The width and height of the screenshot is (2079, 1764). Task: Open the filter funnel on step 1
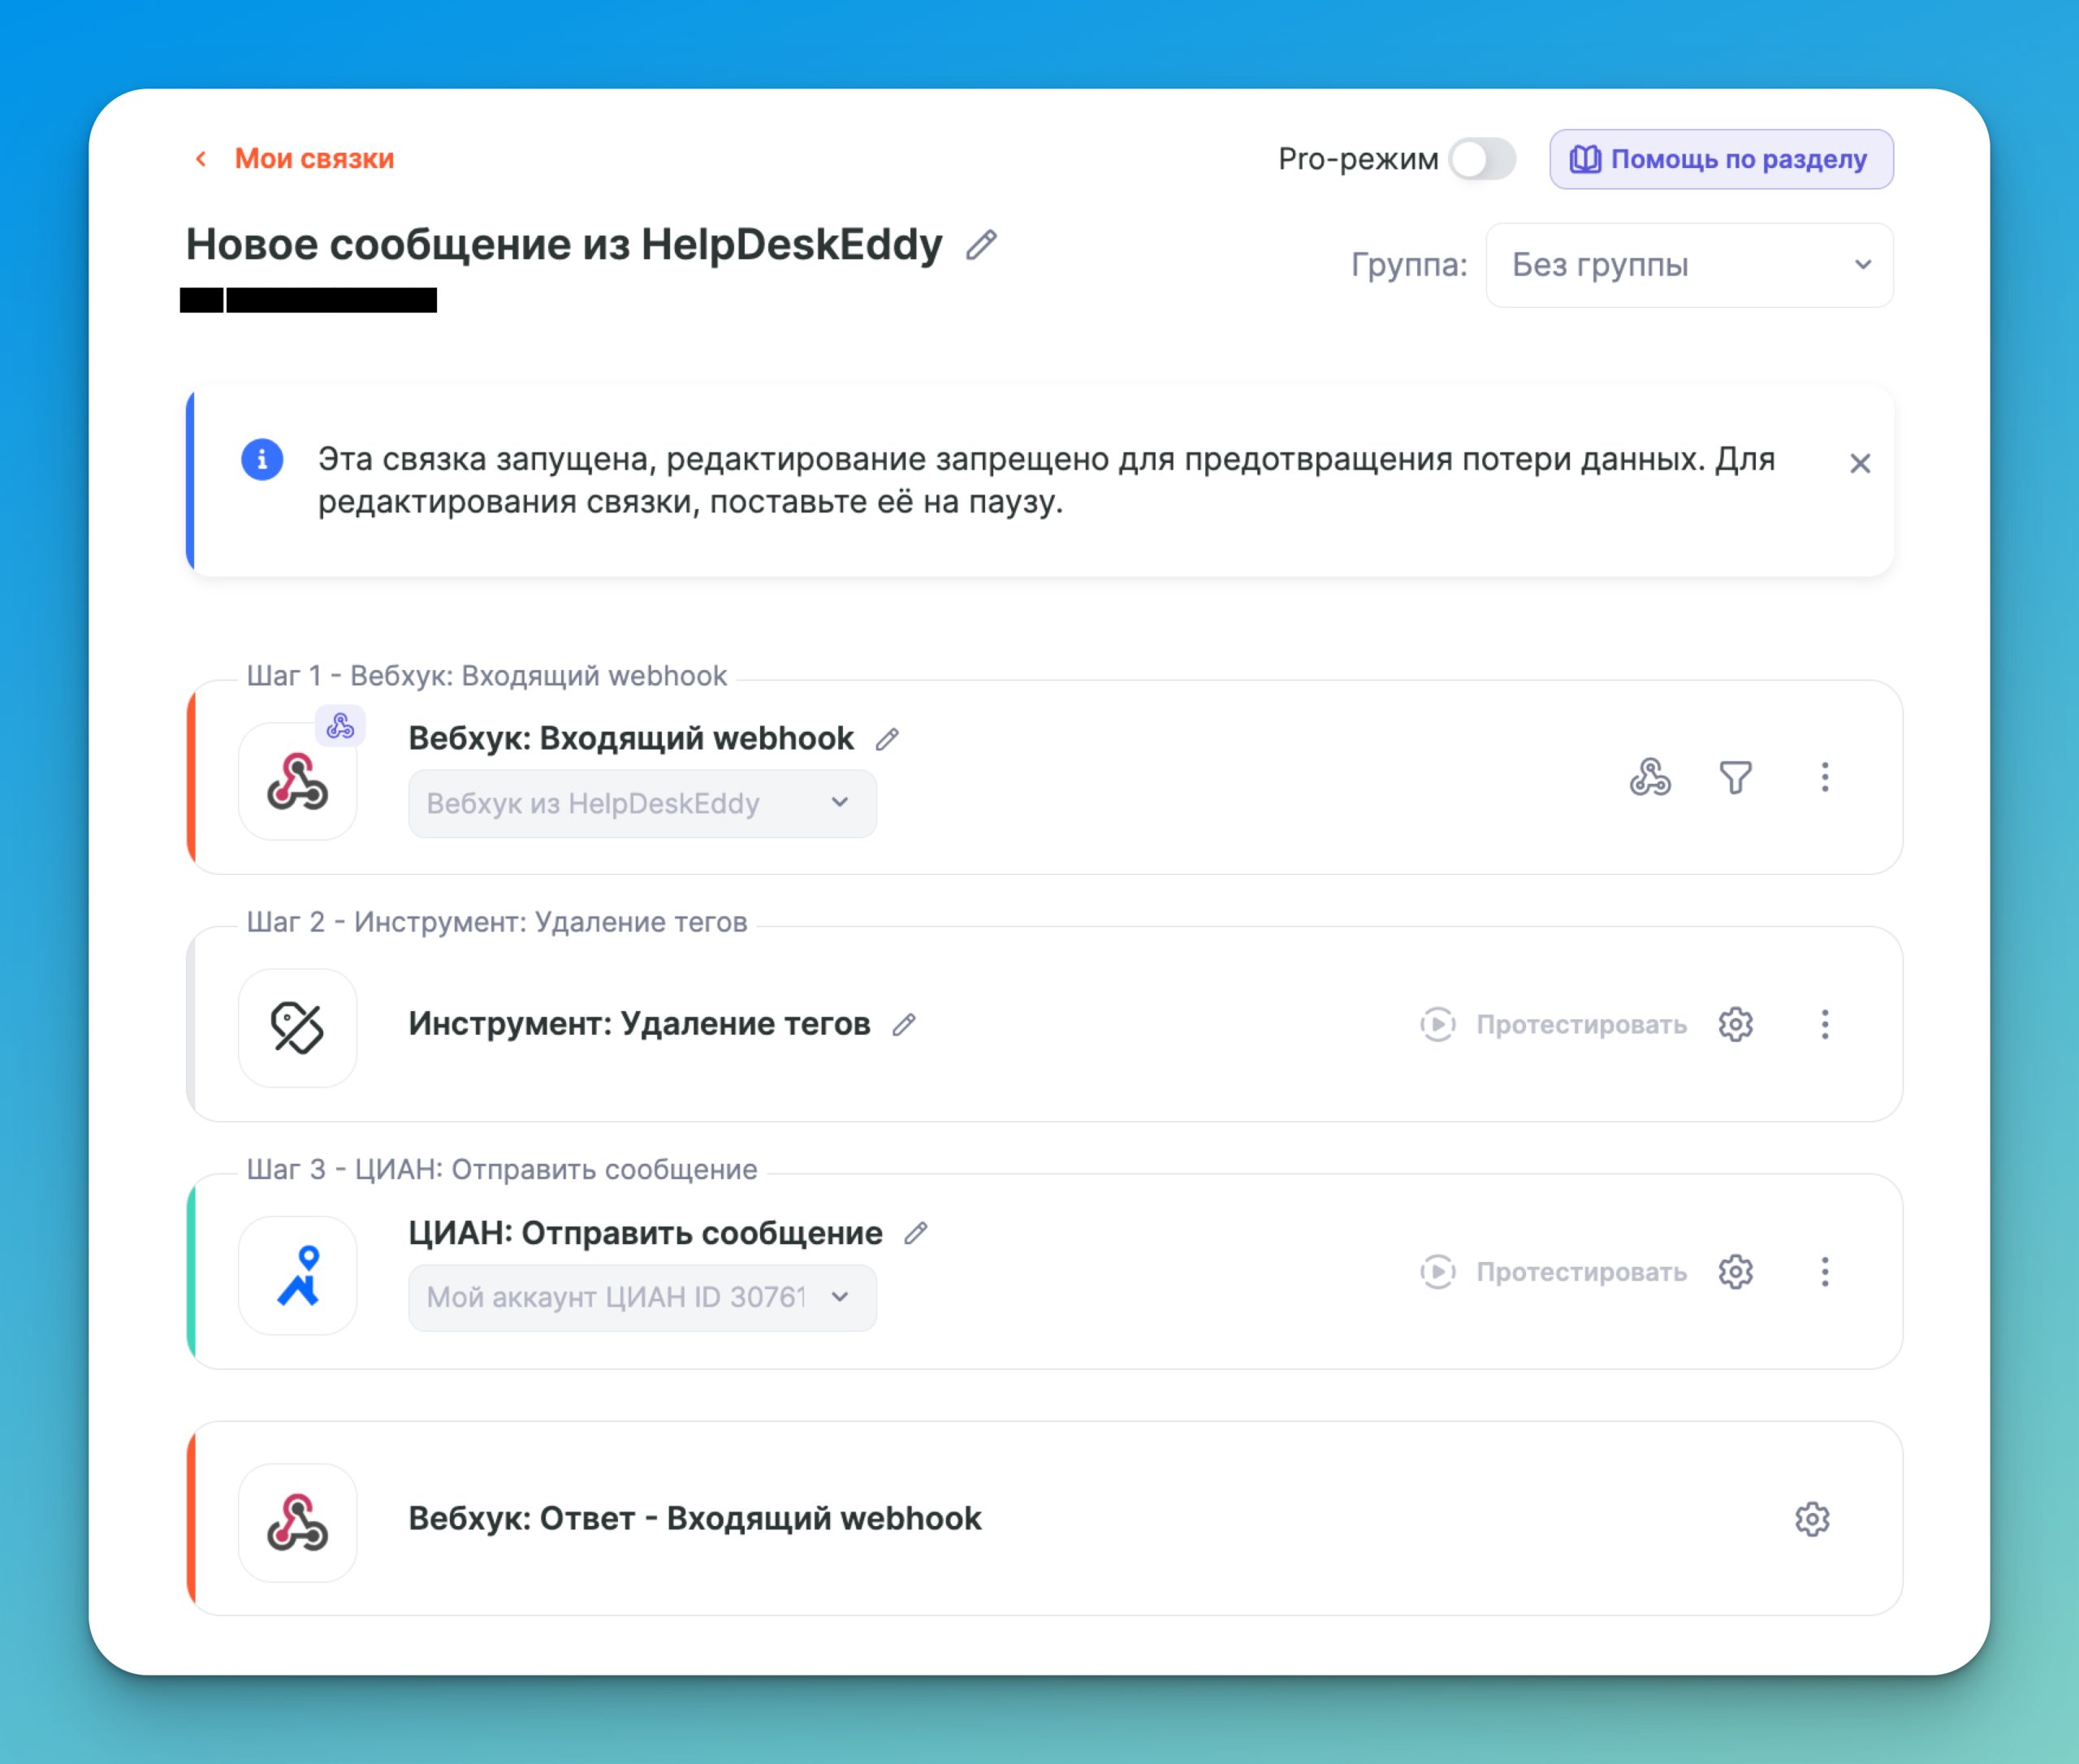[x=1735, y=777]
